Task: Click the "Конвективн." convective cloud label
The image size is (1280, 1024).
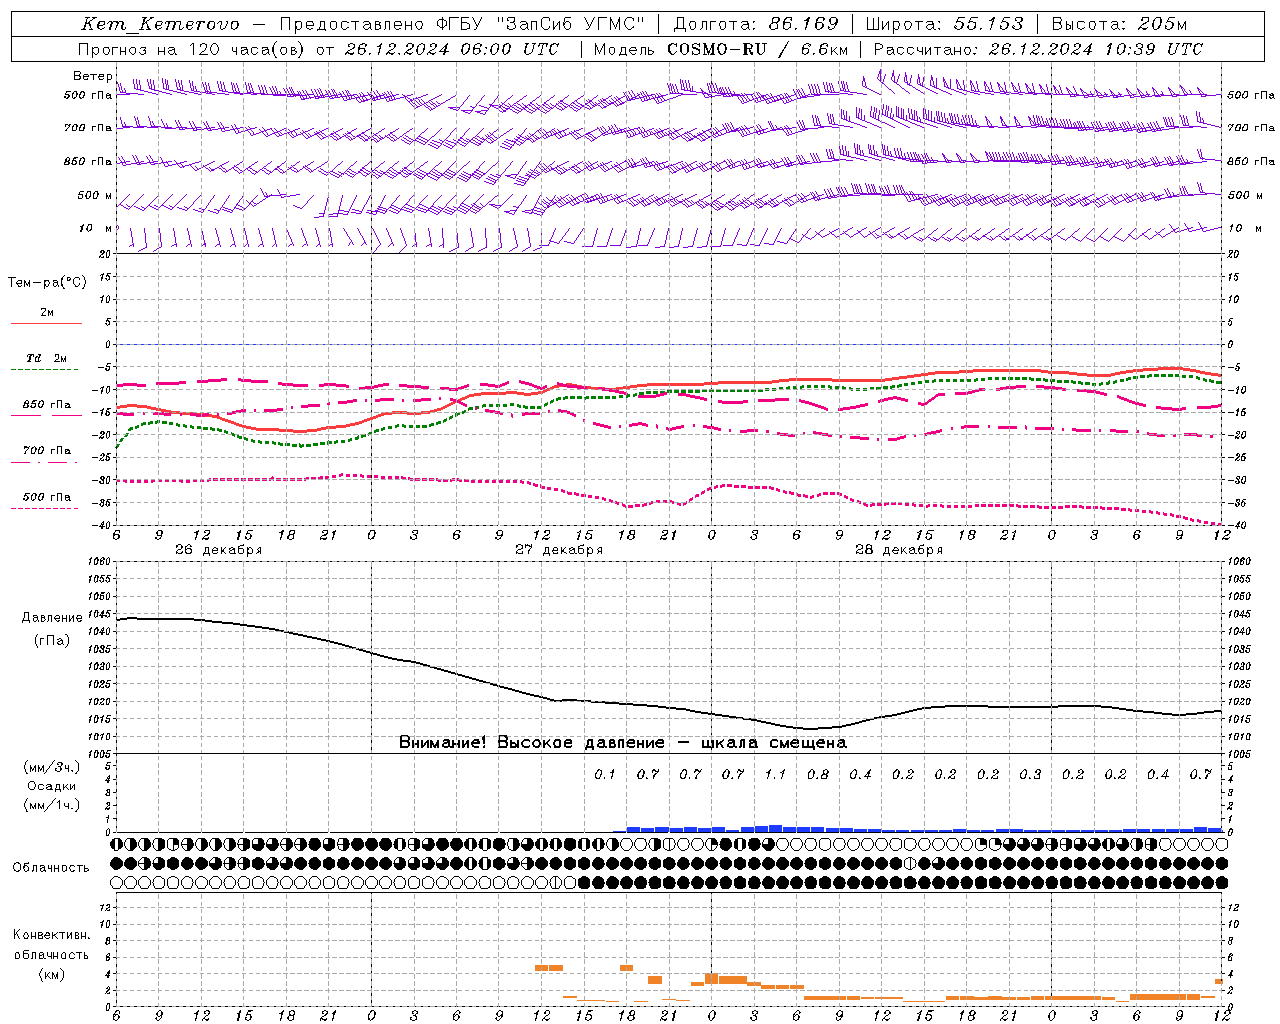Action: [x=51, y=935]
